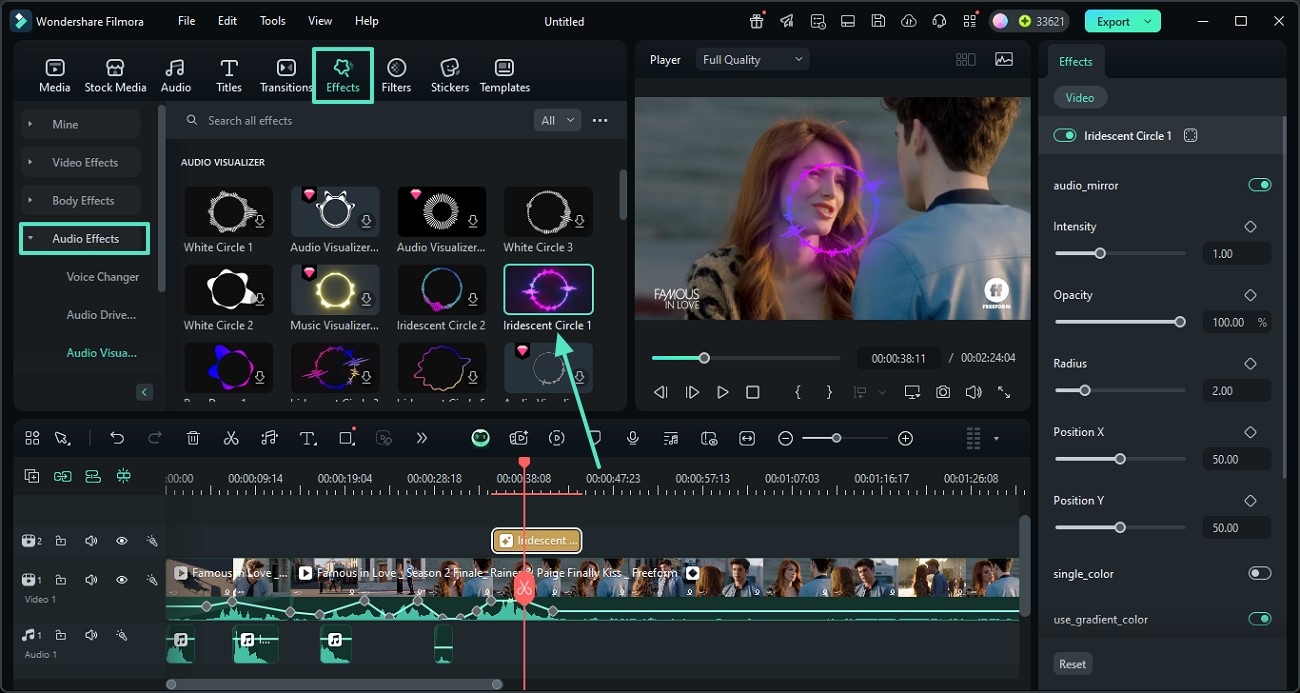The height and width of the screenshot is (693, 1300).
Task: Click the Export button
Action: point(1113,21)
